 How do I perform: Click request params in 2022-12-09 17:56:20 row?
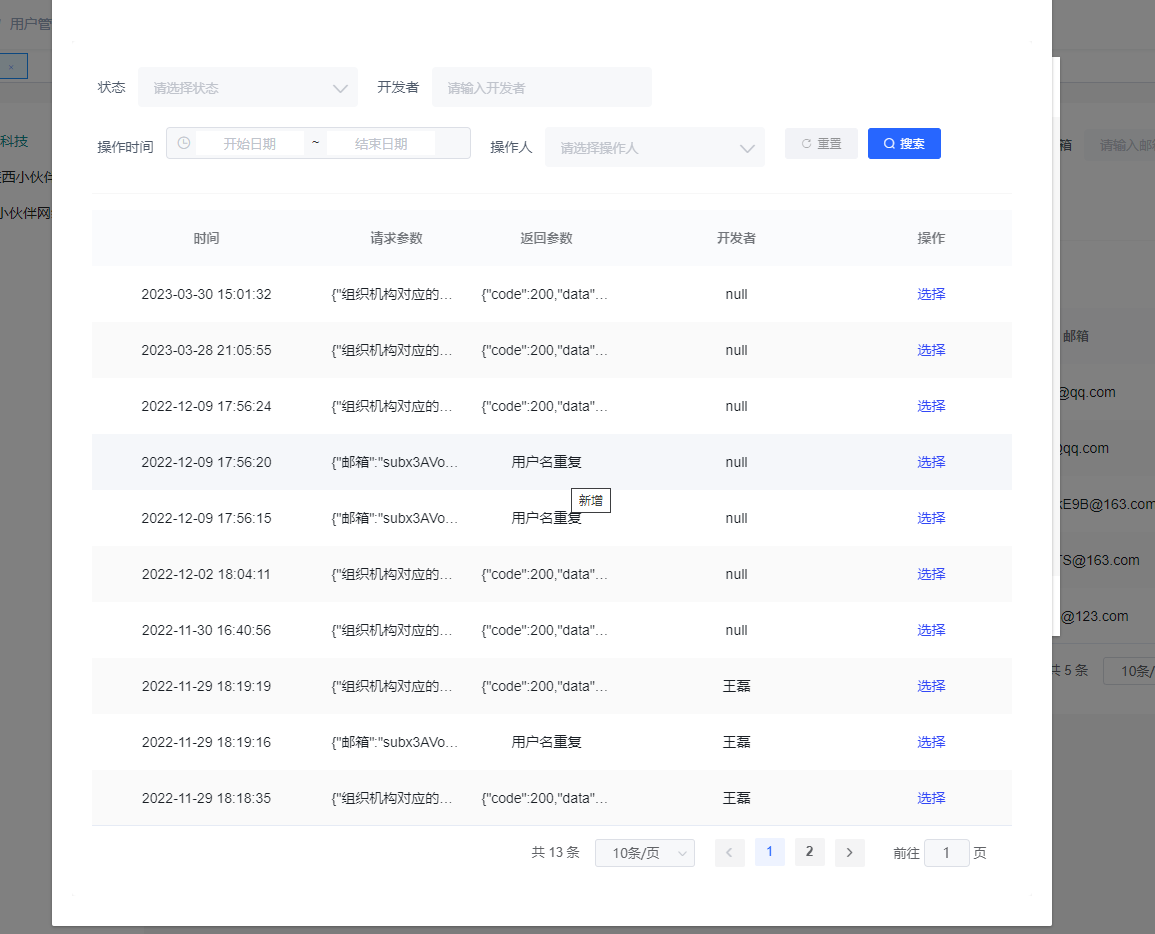coord(395,462)
